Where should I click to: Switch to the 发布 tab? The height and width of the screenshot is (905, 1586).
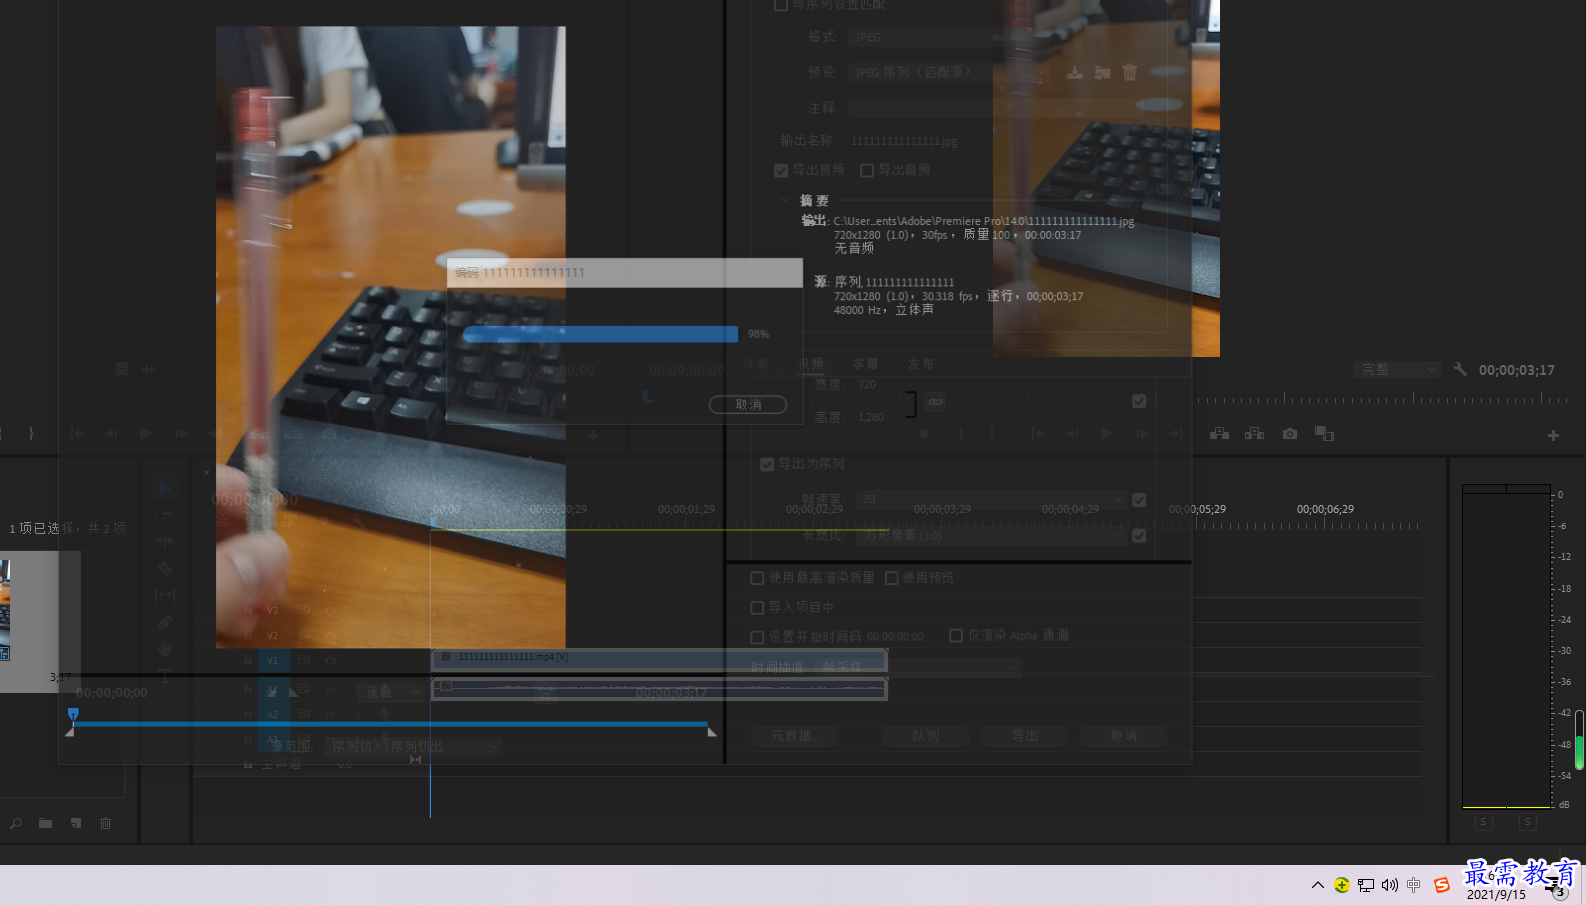(920, 364)
